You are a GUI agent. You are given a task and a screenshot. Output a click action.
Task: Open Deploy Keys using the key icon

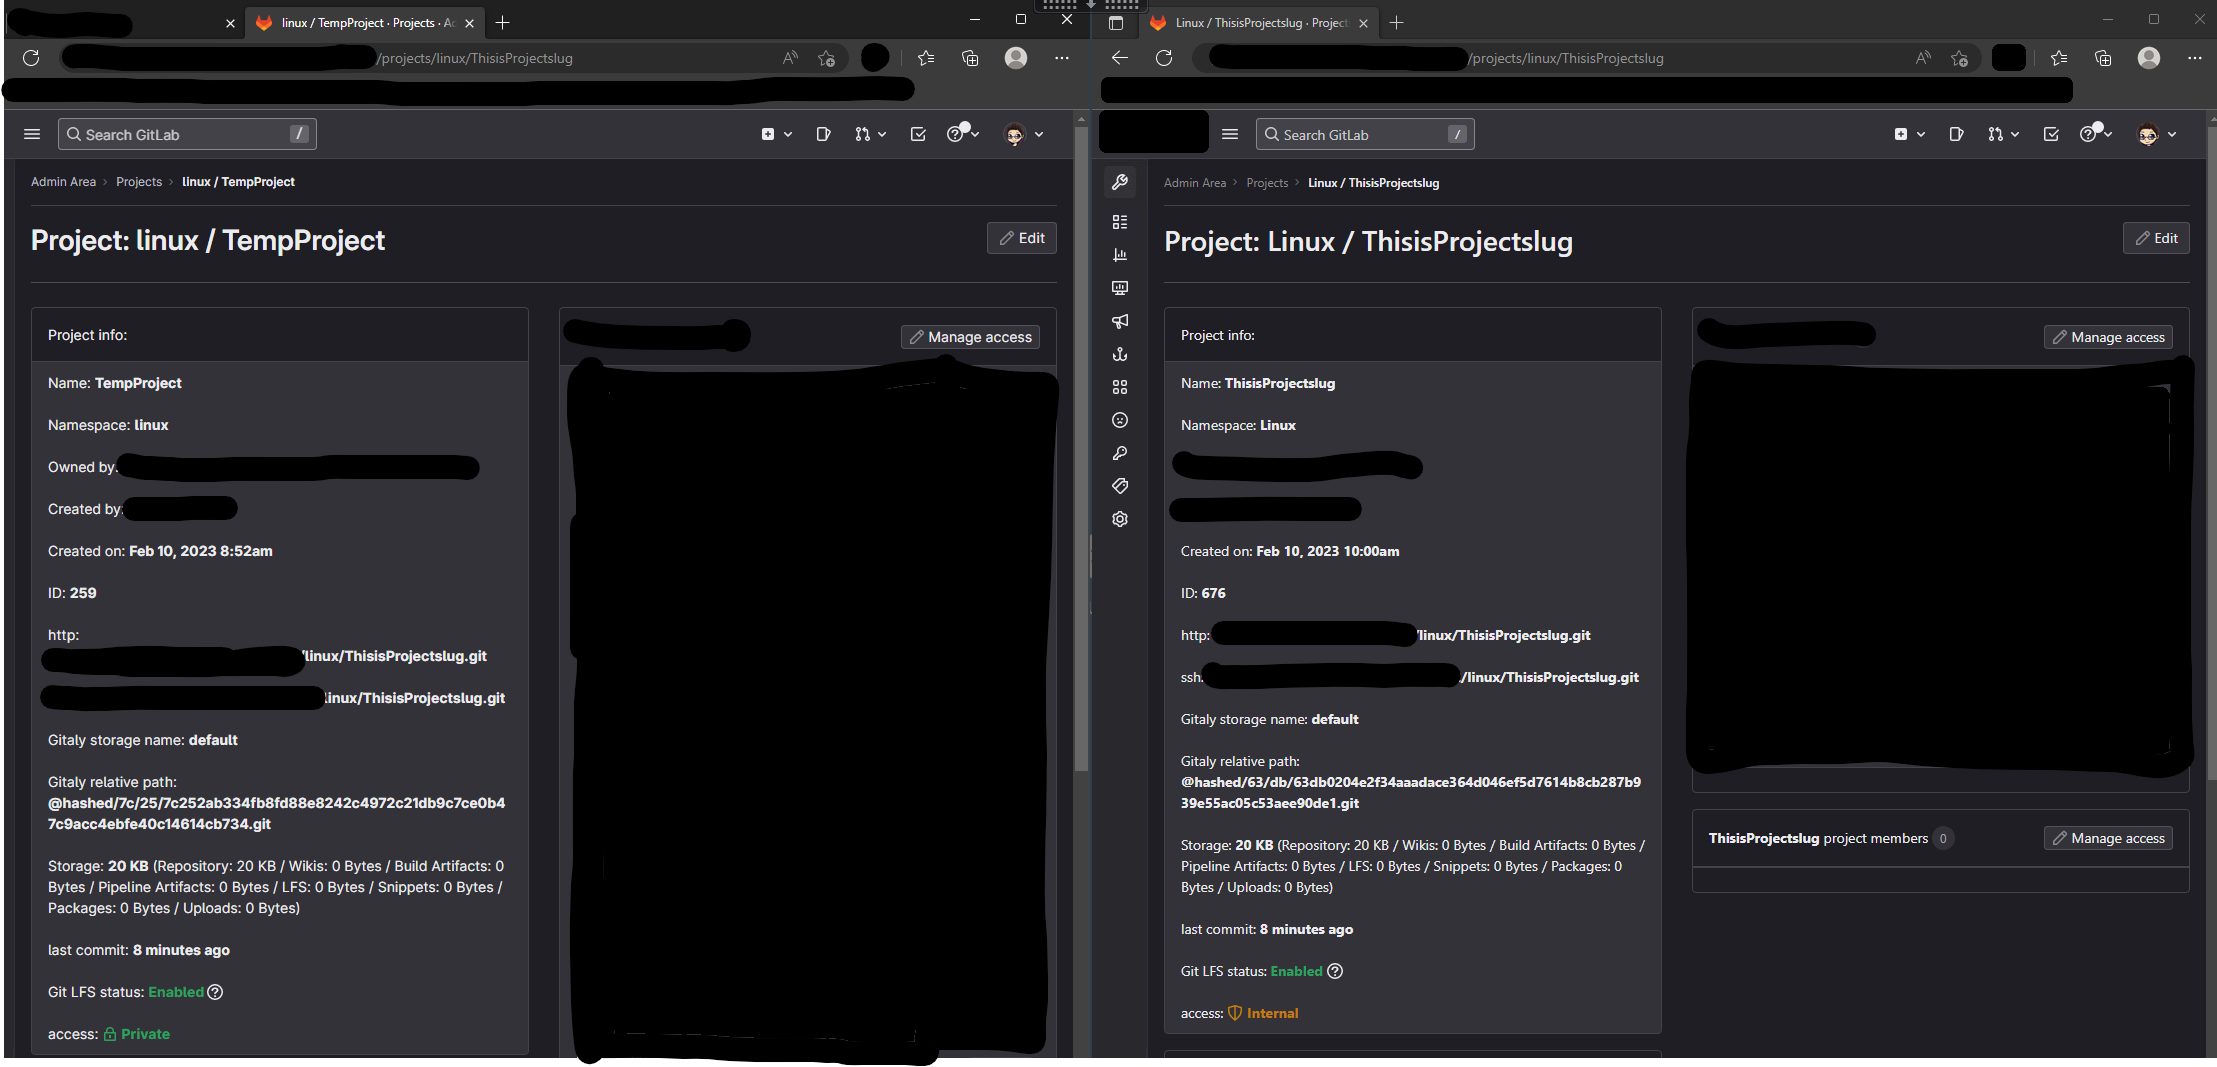click(1120, 453)
